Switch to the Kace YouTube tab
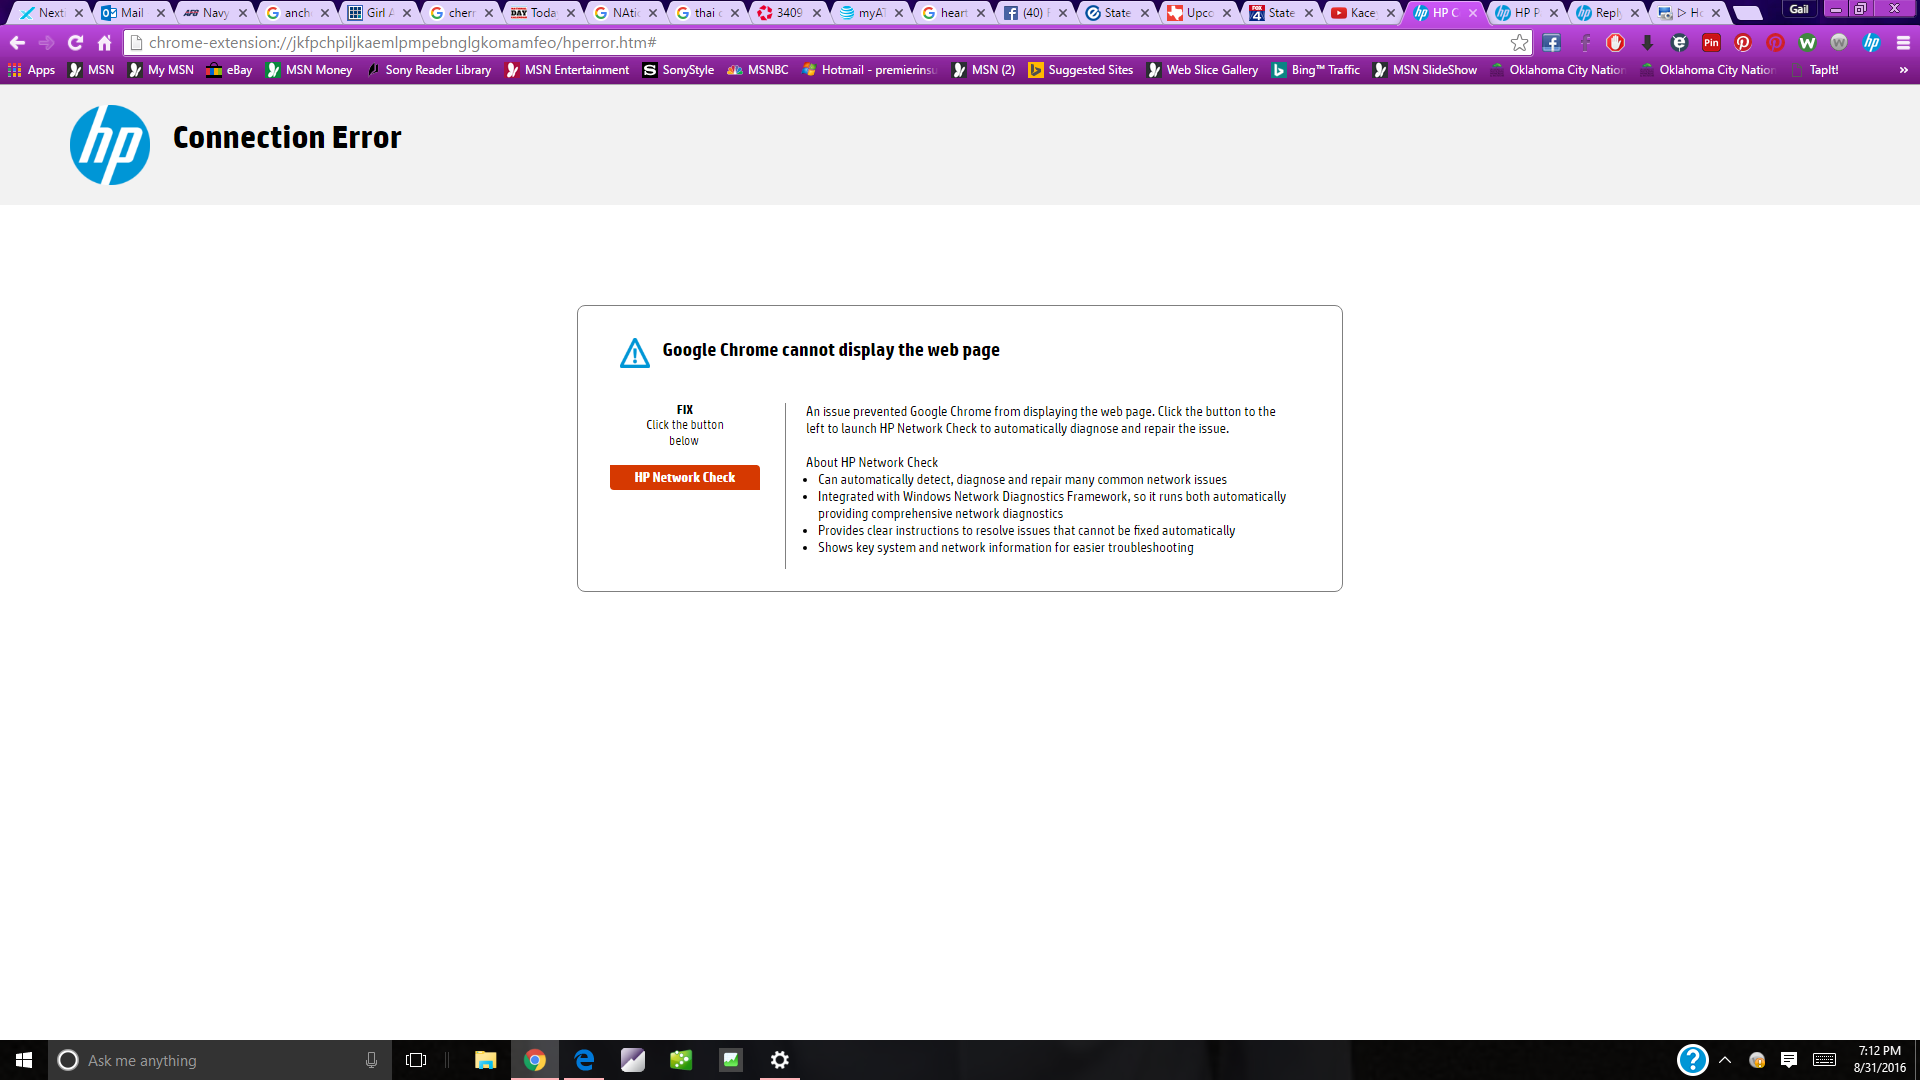 coord(1360,13)
